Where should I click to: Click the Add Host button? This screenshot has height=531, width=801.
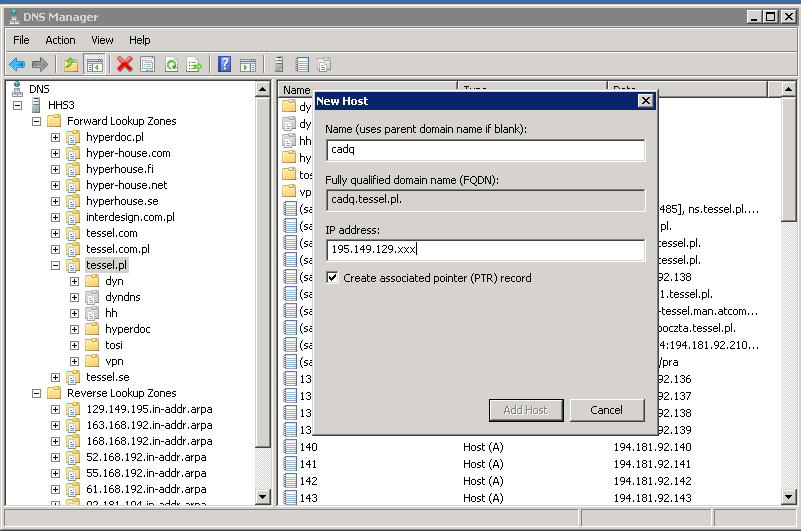[526, 410]
